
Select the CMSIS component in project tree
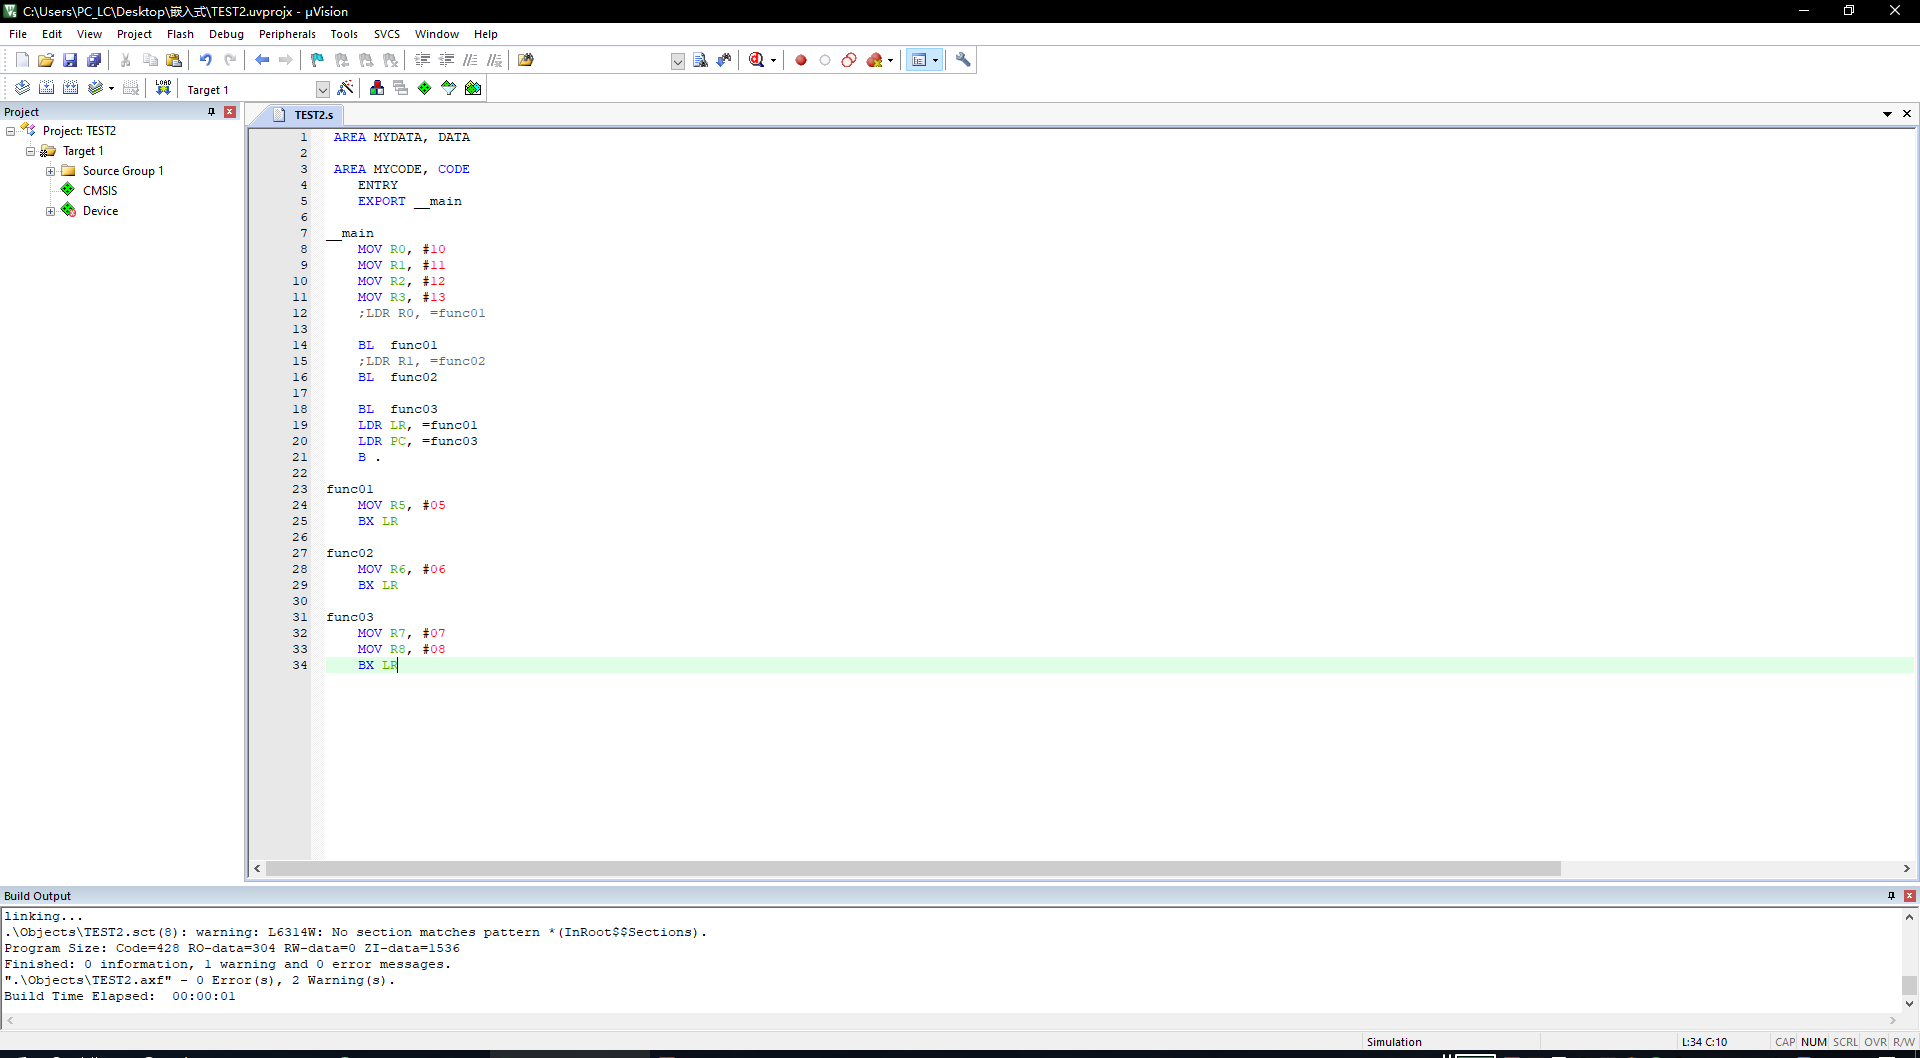tap(100, 191)
